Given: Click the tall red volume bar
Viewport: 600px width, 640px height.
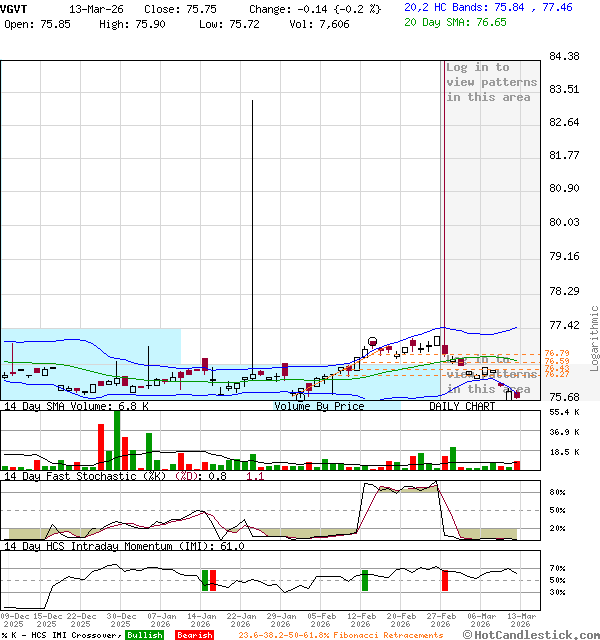Looking at the screenshot, I should click(100, 446).
